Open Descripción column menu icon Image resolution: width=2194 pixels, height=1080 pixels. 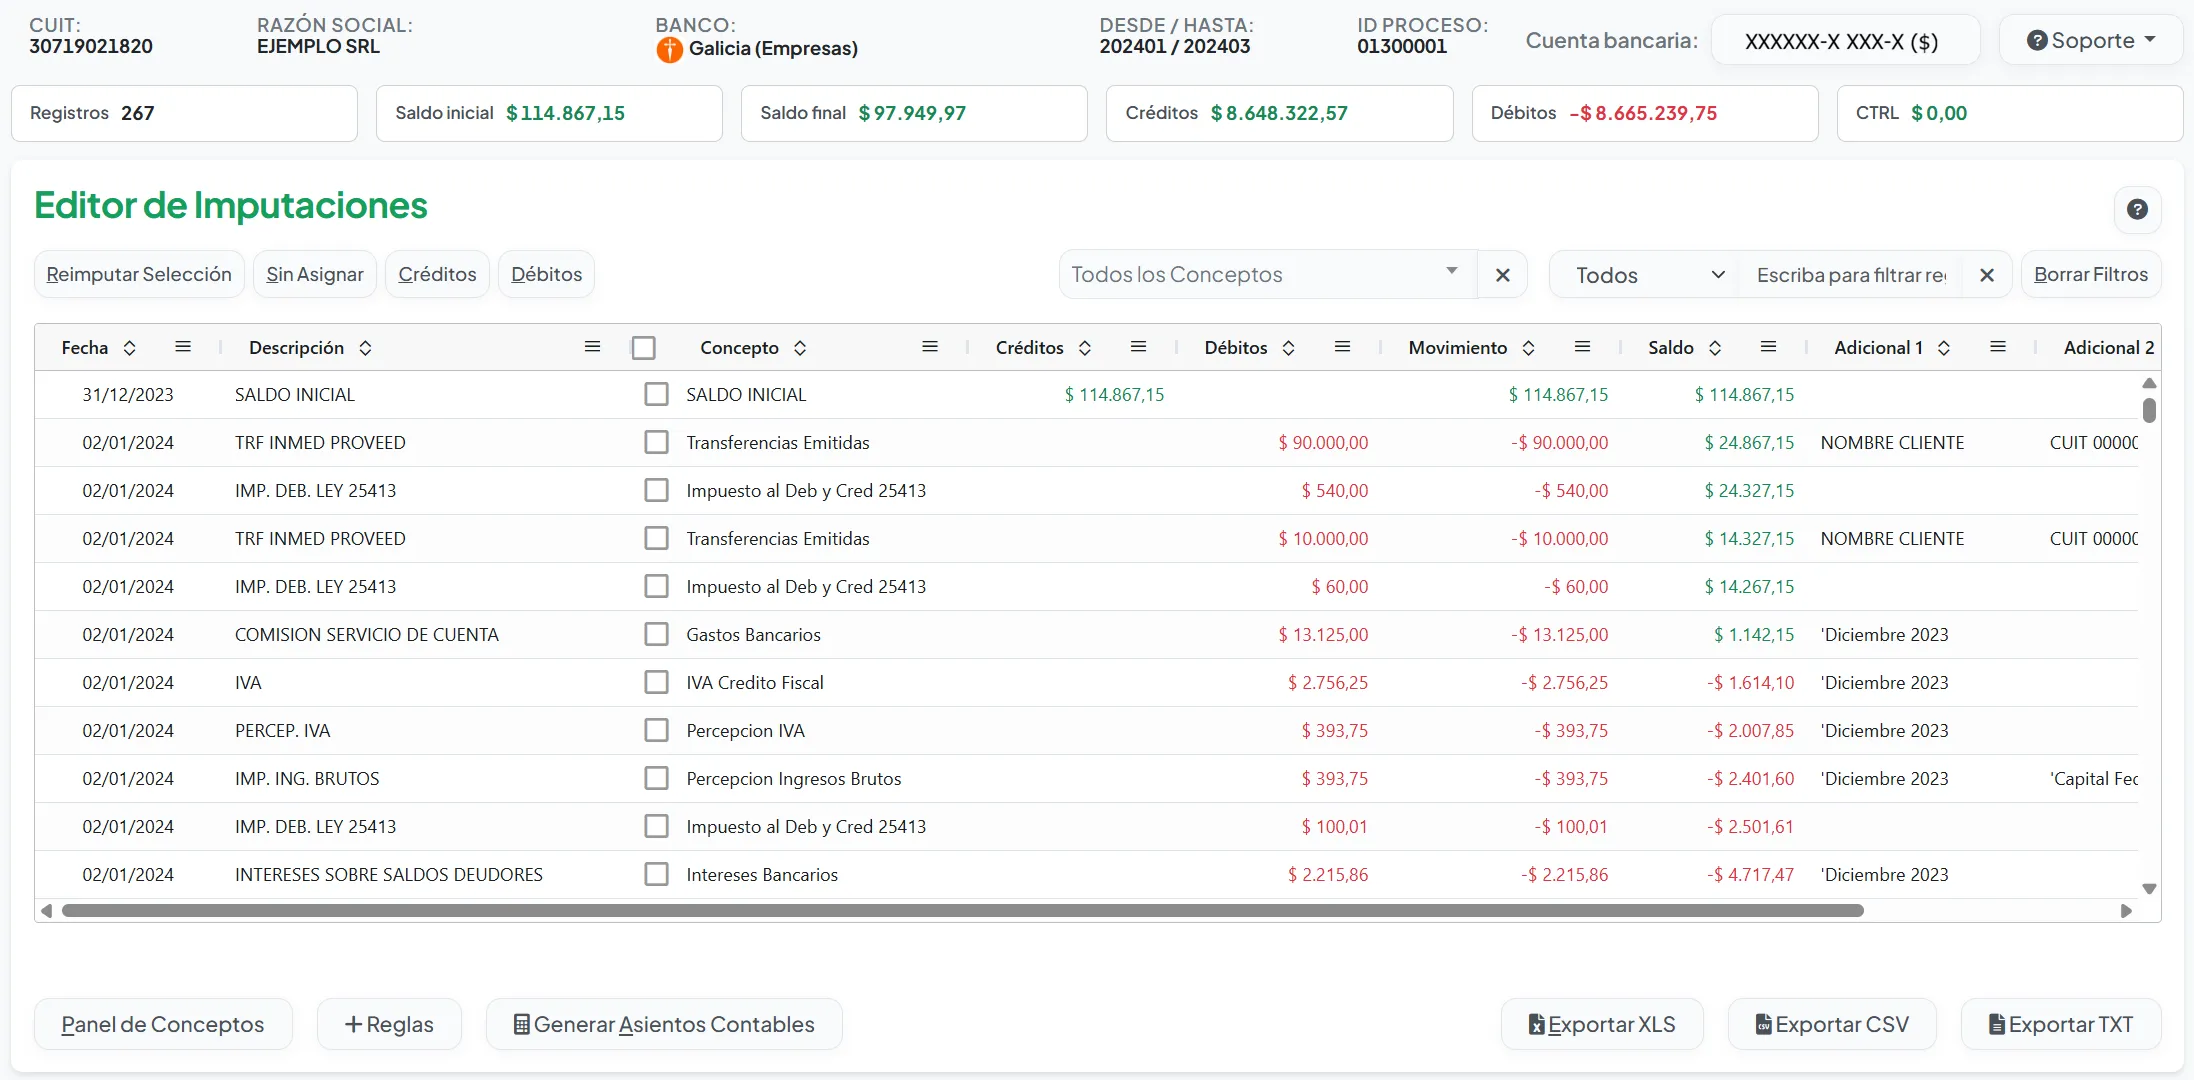tap(593, 347)
